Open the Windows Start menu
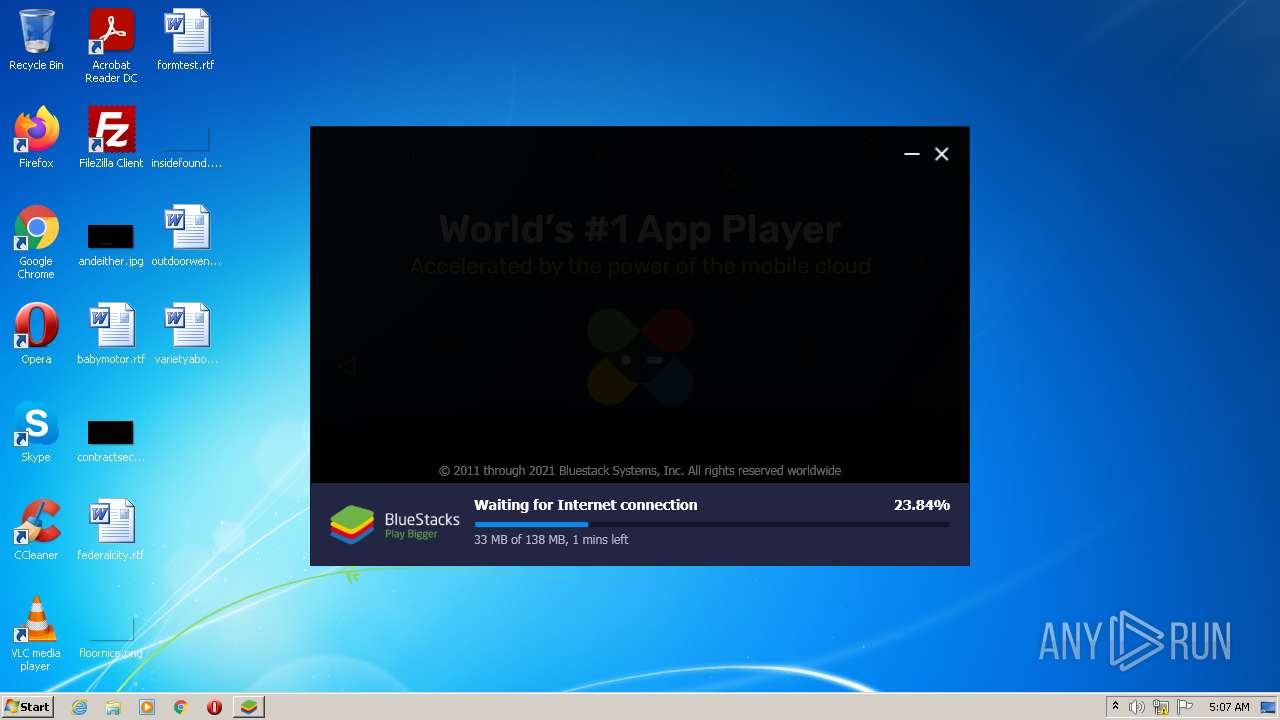The height and width of the screenshot is (720, 1280). point(28,707)
